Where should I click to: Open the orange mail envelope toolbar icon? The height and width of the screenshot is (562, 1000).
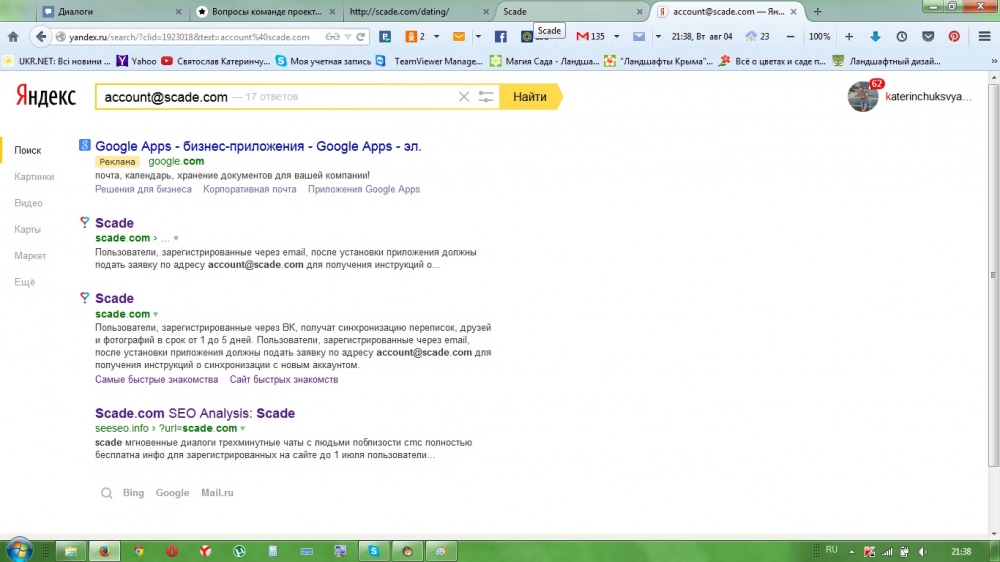point(459,37)
